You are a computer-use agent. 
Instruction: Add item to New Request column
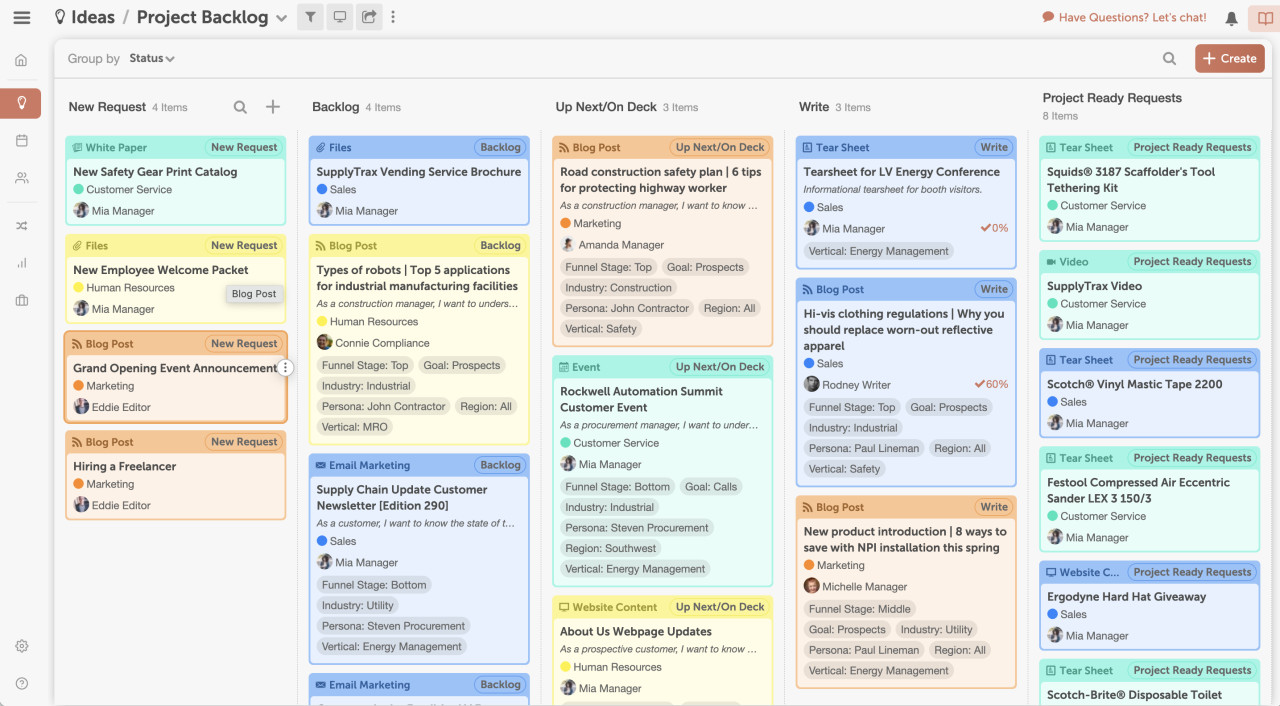tap(273, 107)
